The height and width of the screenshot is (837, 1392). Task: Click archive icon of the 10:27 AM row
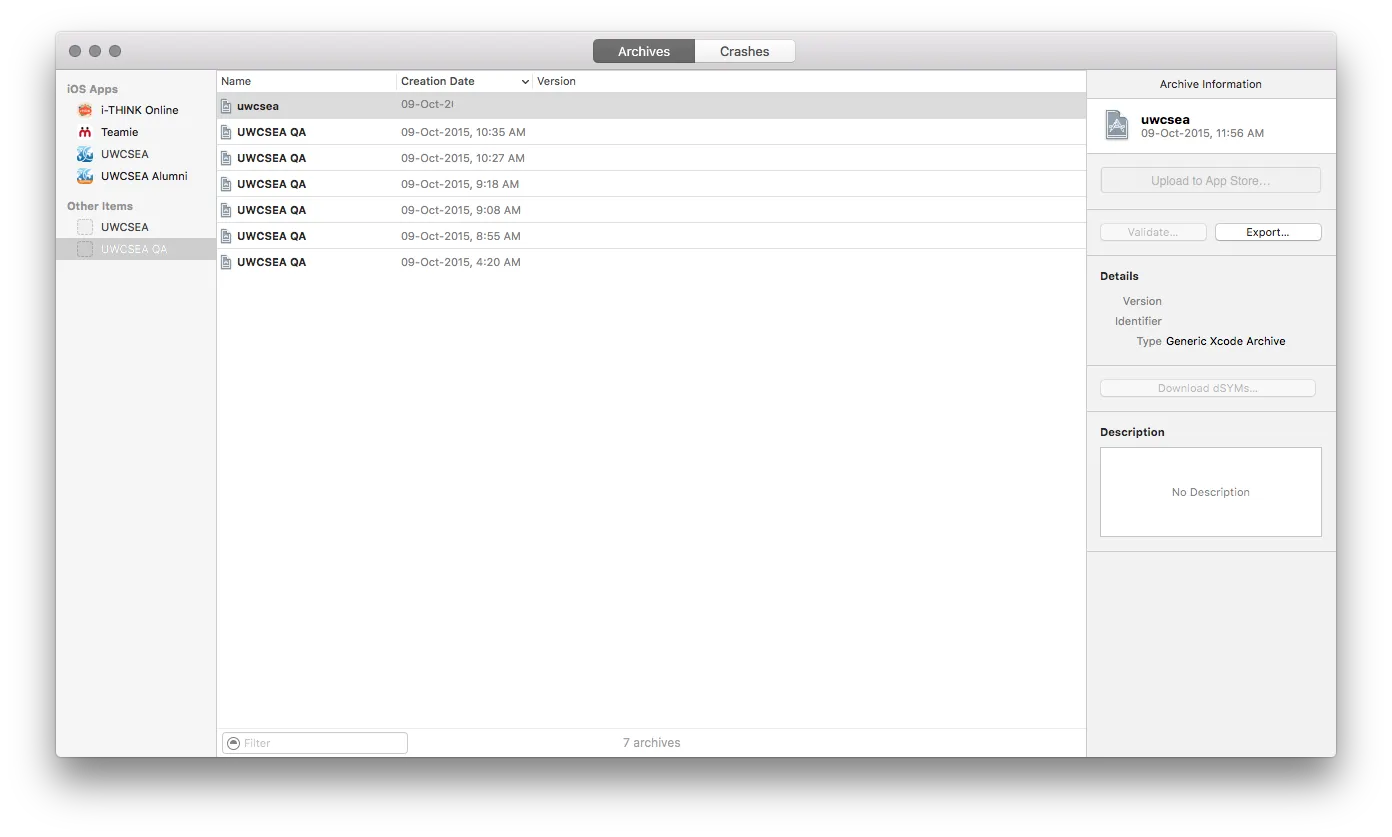click(x=226, y=158)
